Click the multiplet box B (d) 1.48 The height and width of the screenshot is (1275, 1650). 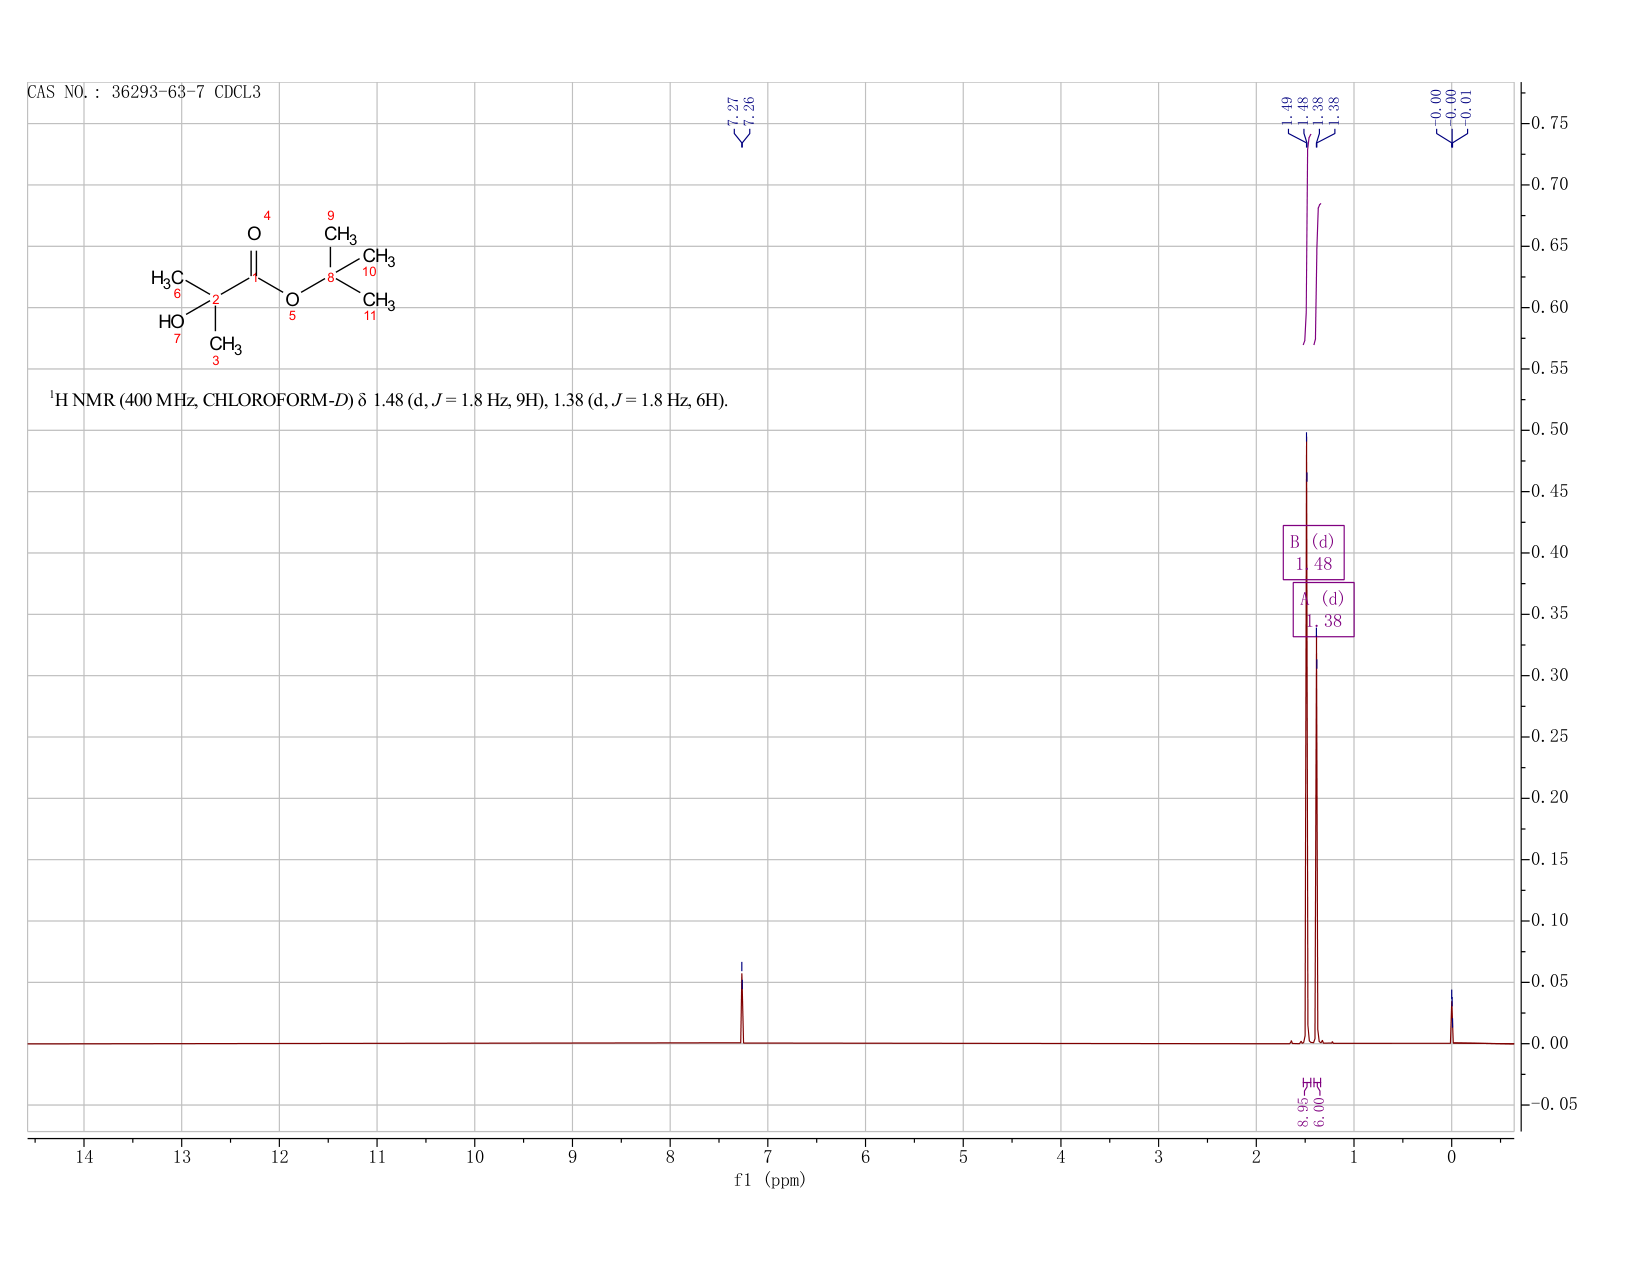[1313, 553]
